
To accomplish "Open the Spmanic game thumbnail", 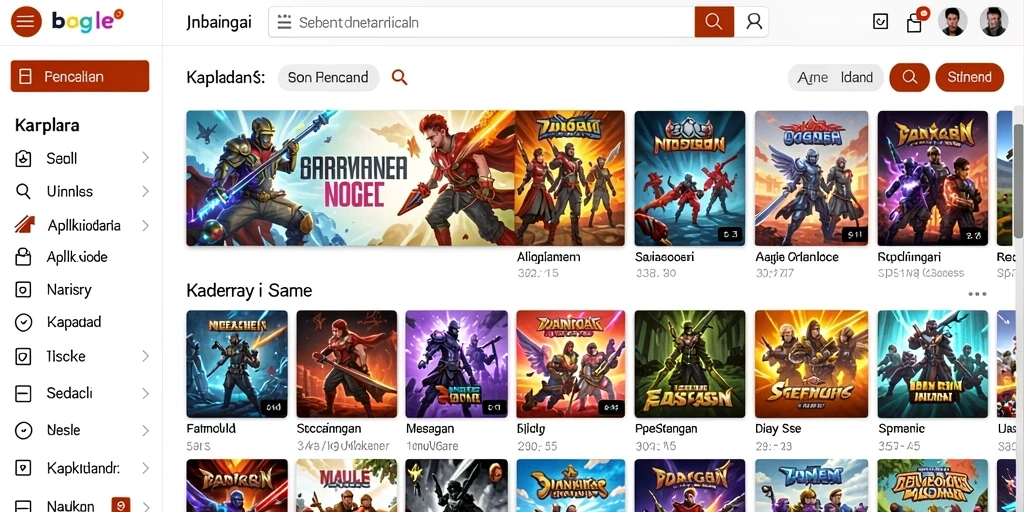I will click(x=933, y=364).
